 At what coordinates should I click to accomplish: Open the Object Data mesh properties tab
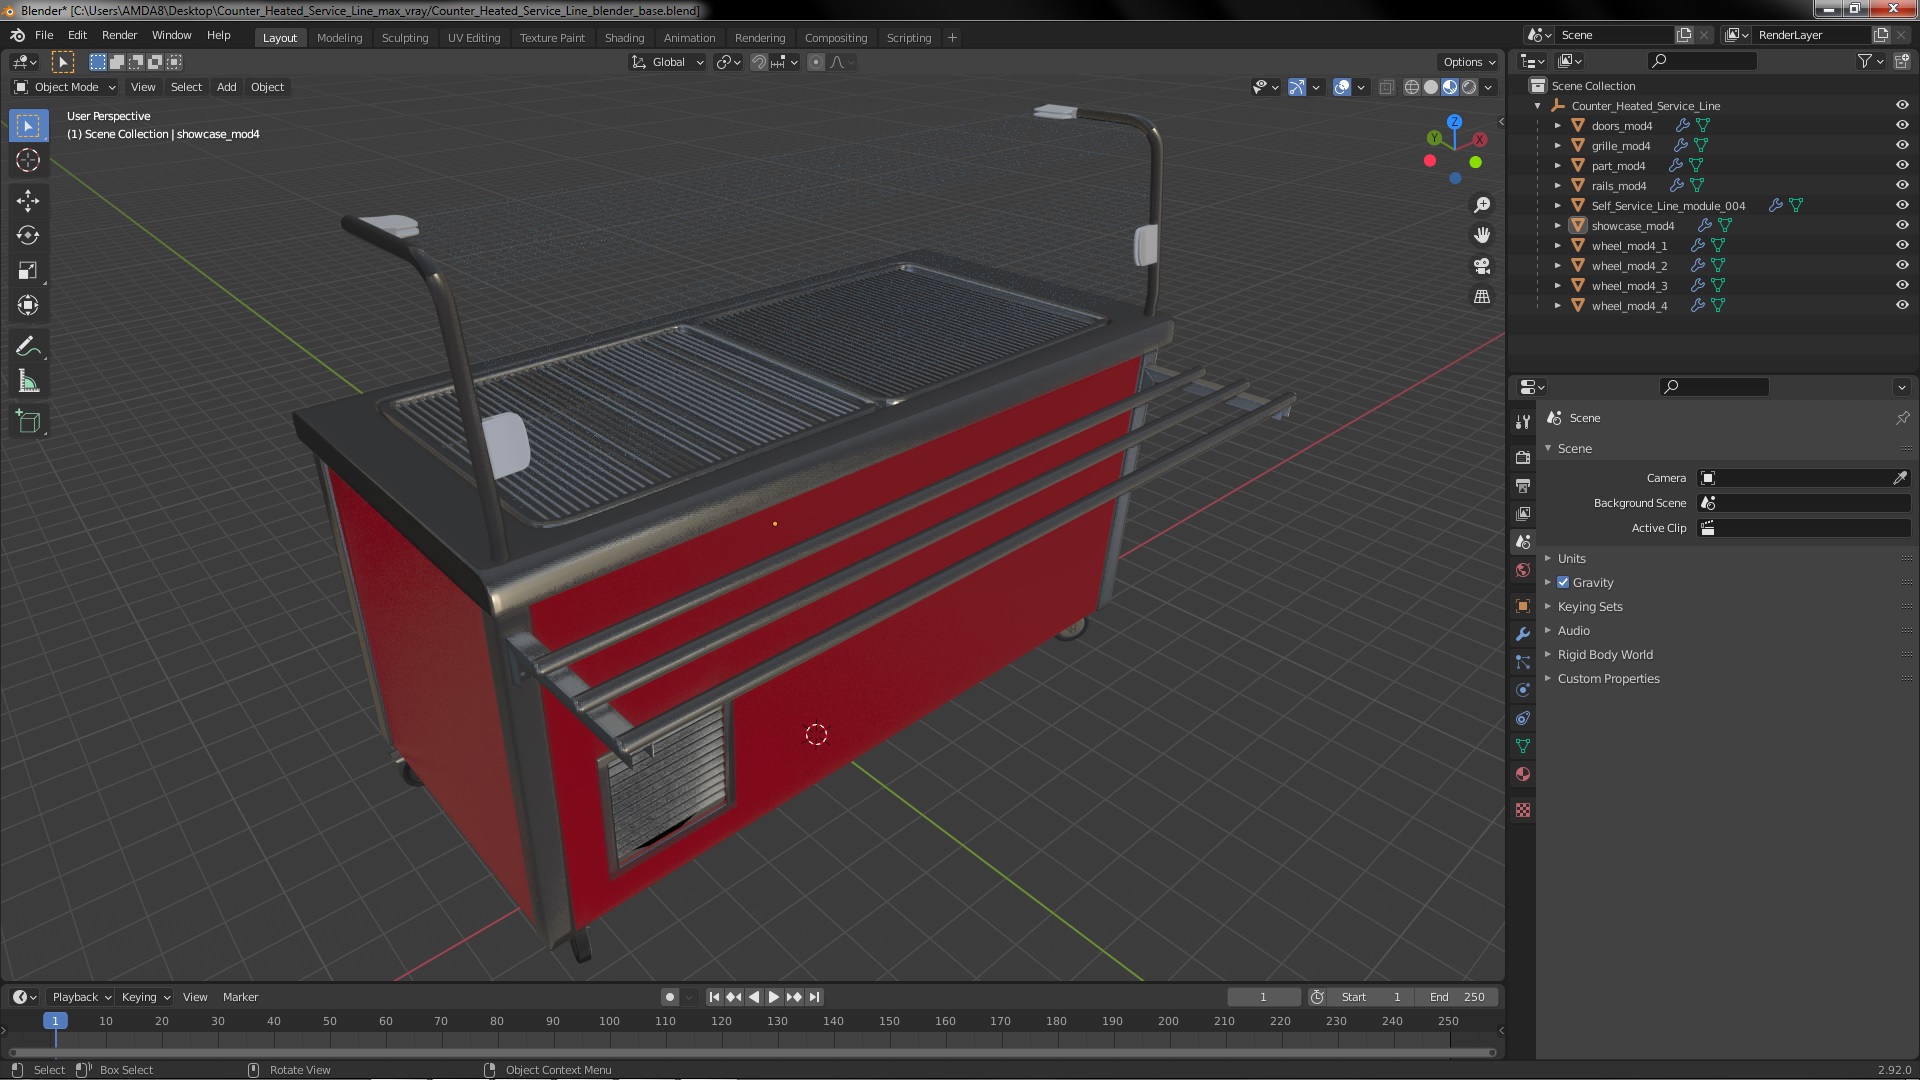tap(1523, 746)
